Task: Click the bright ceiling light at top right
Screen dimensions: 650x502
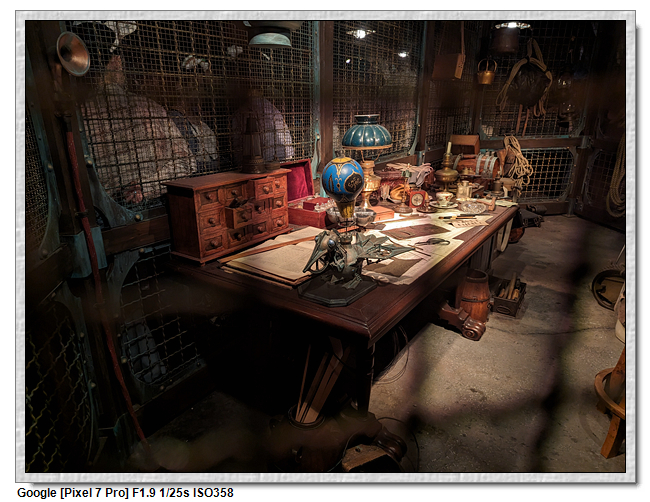Action: point(512,25)
